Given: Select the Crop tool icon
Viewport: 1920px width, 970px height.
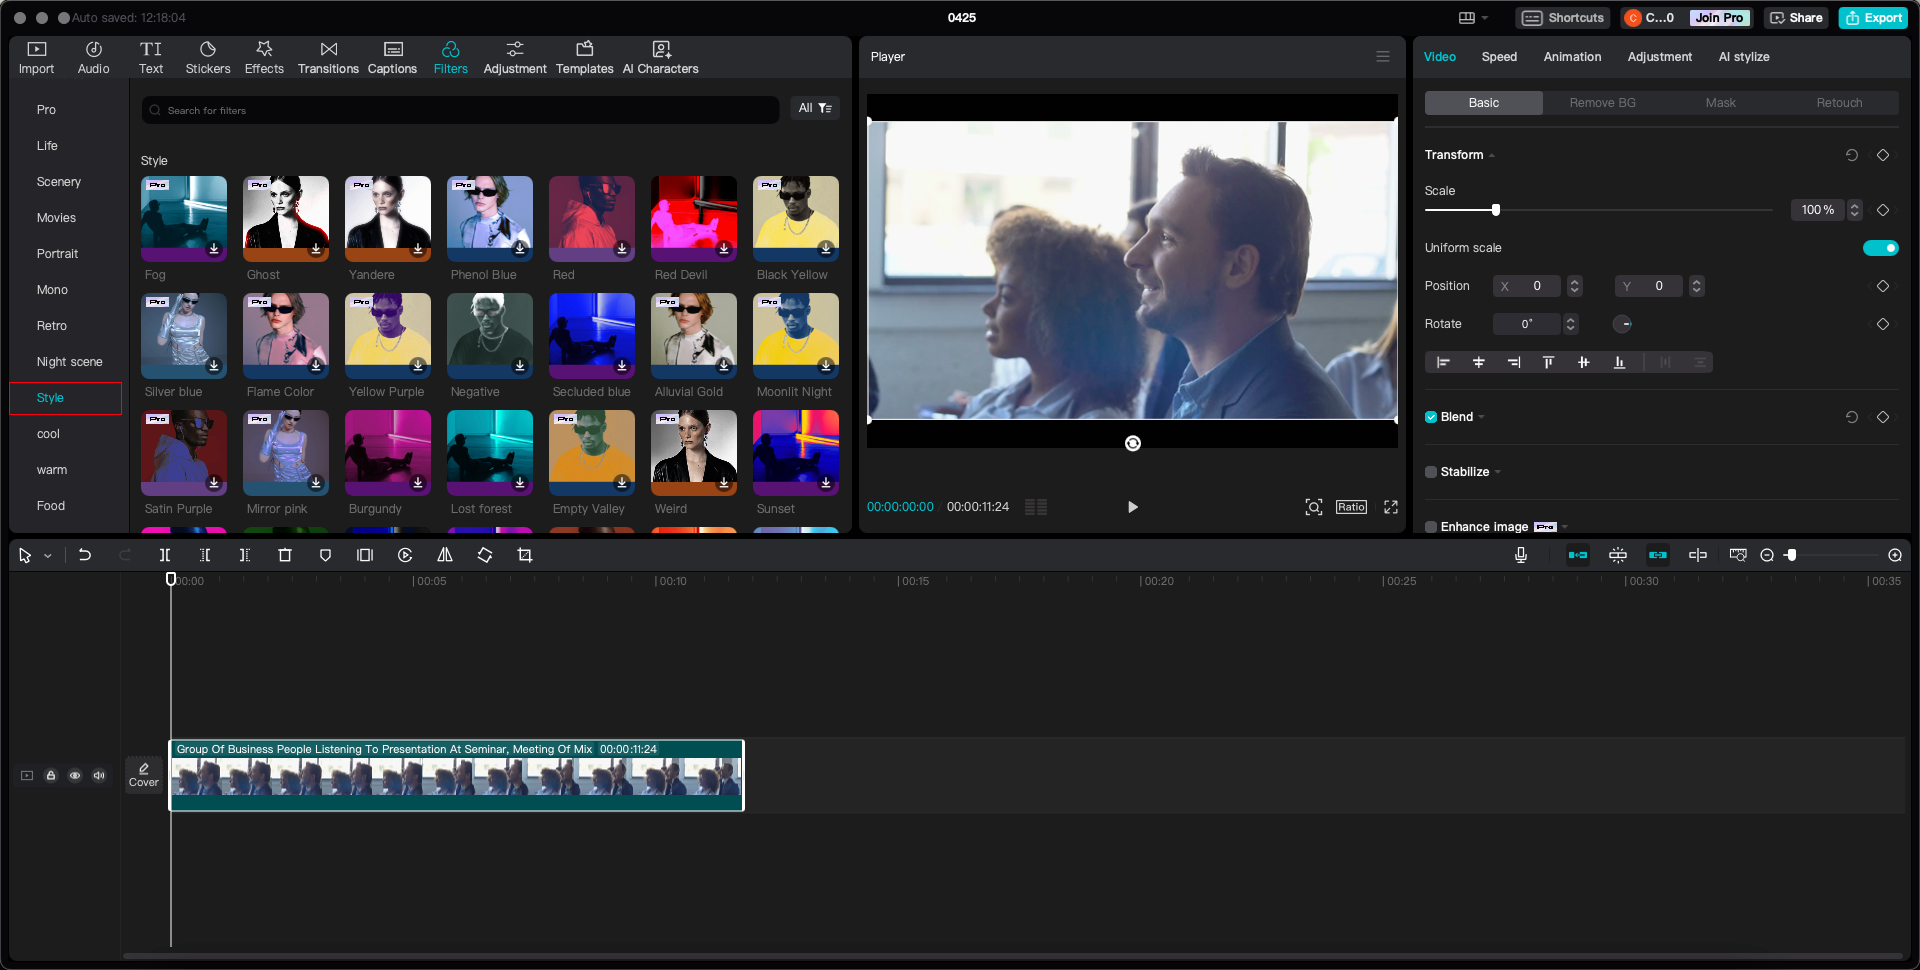Looking at the screenshot, I should click(x=525, y=555).
